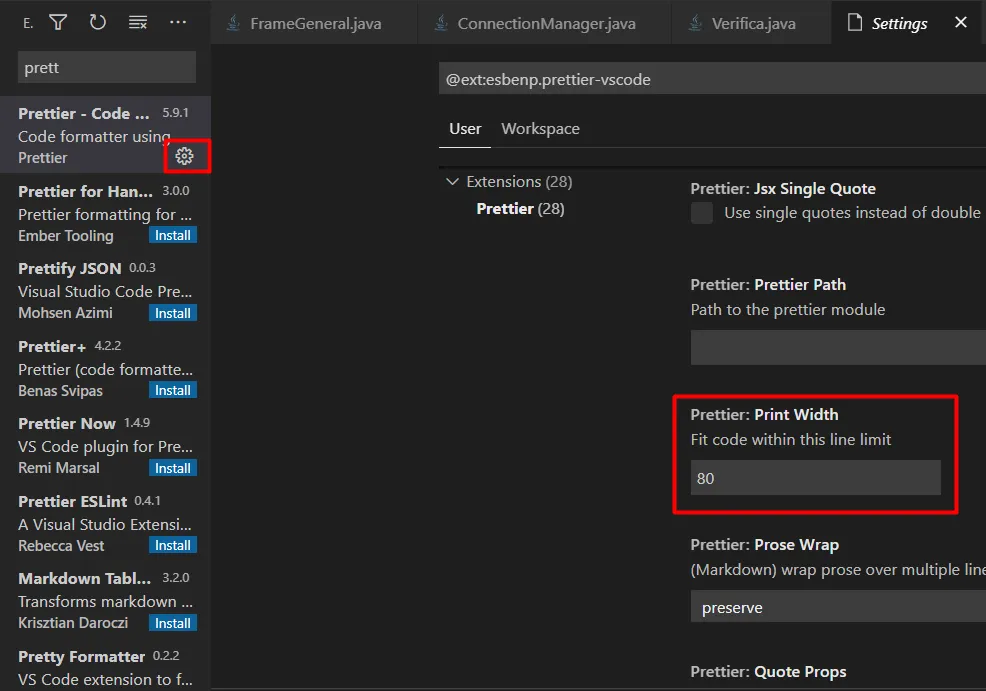The width and height of the screenshot is (986, 691).
Task: Close the Settings tab
Action: [x=961, y=23]
